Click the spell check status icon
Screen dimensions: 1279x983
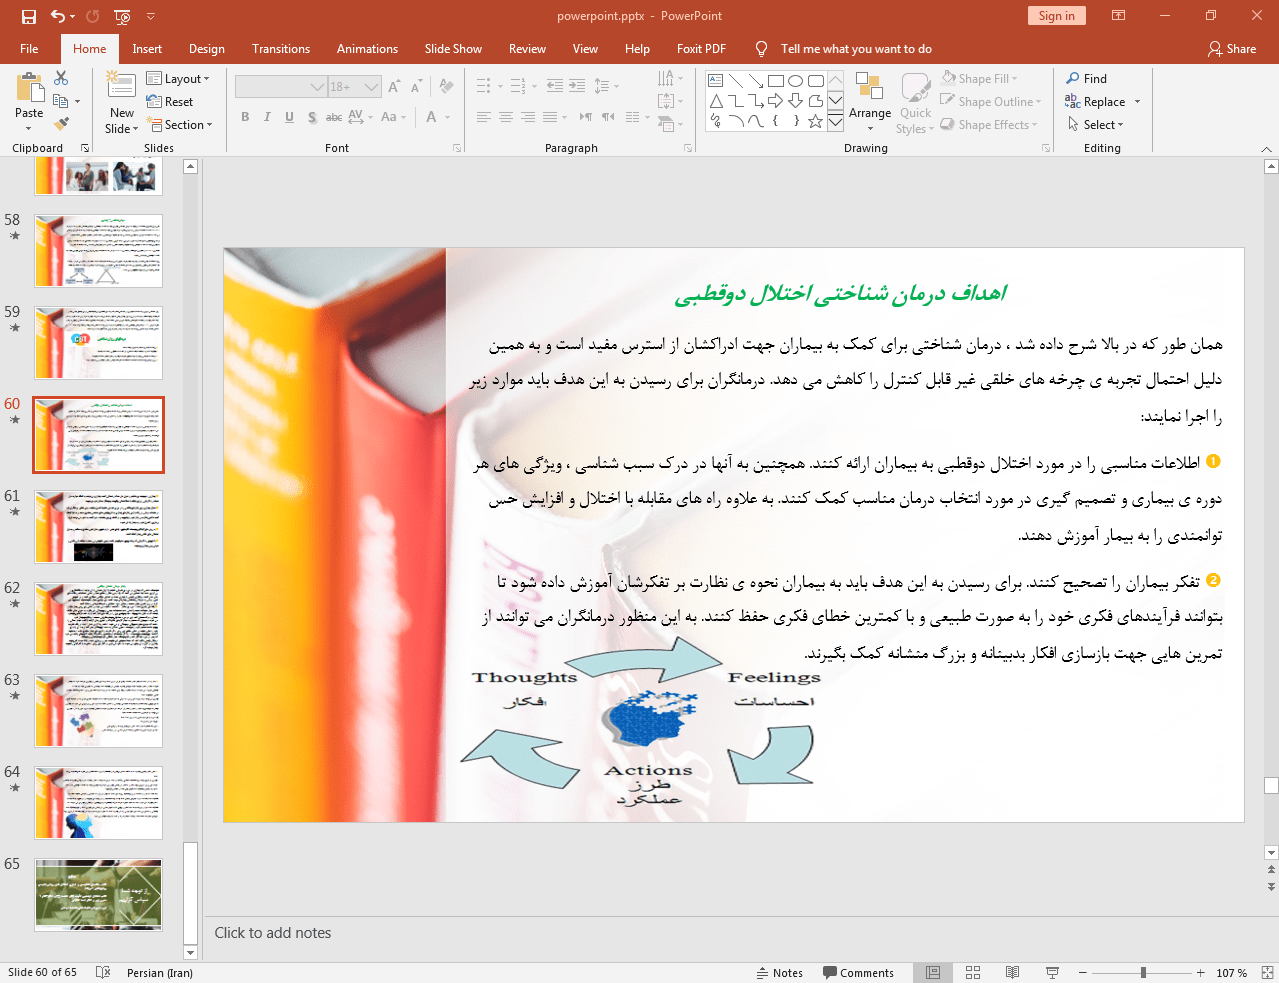click(x=102, y=972)
